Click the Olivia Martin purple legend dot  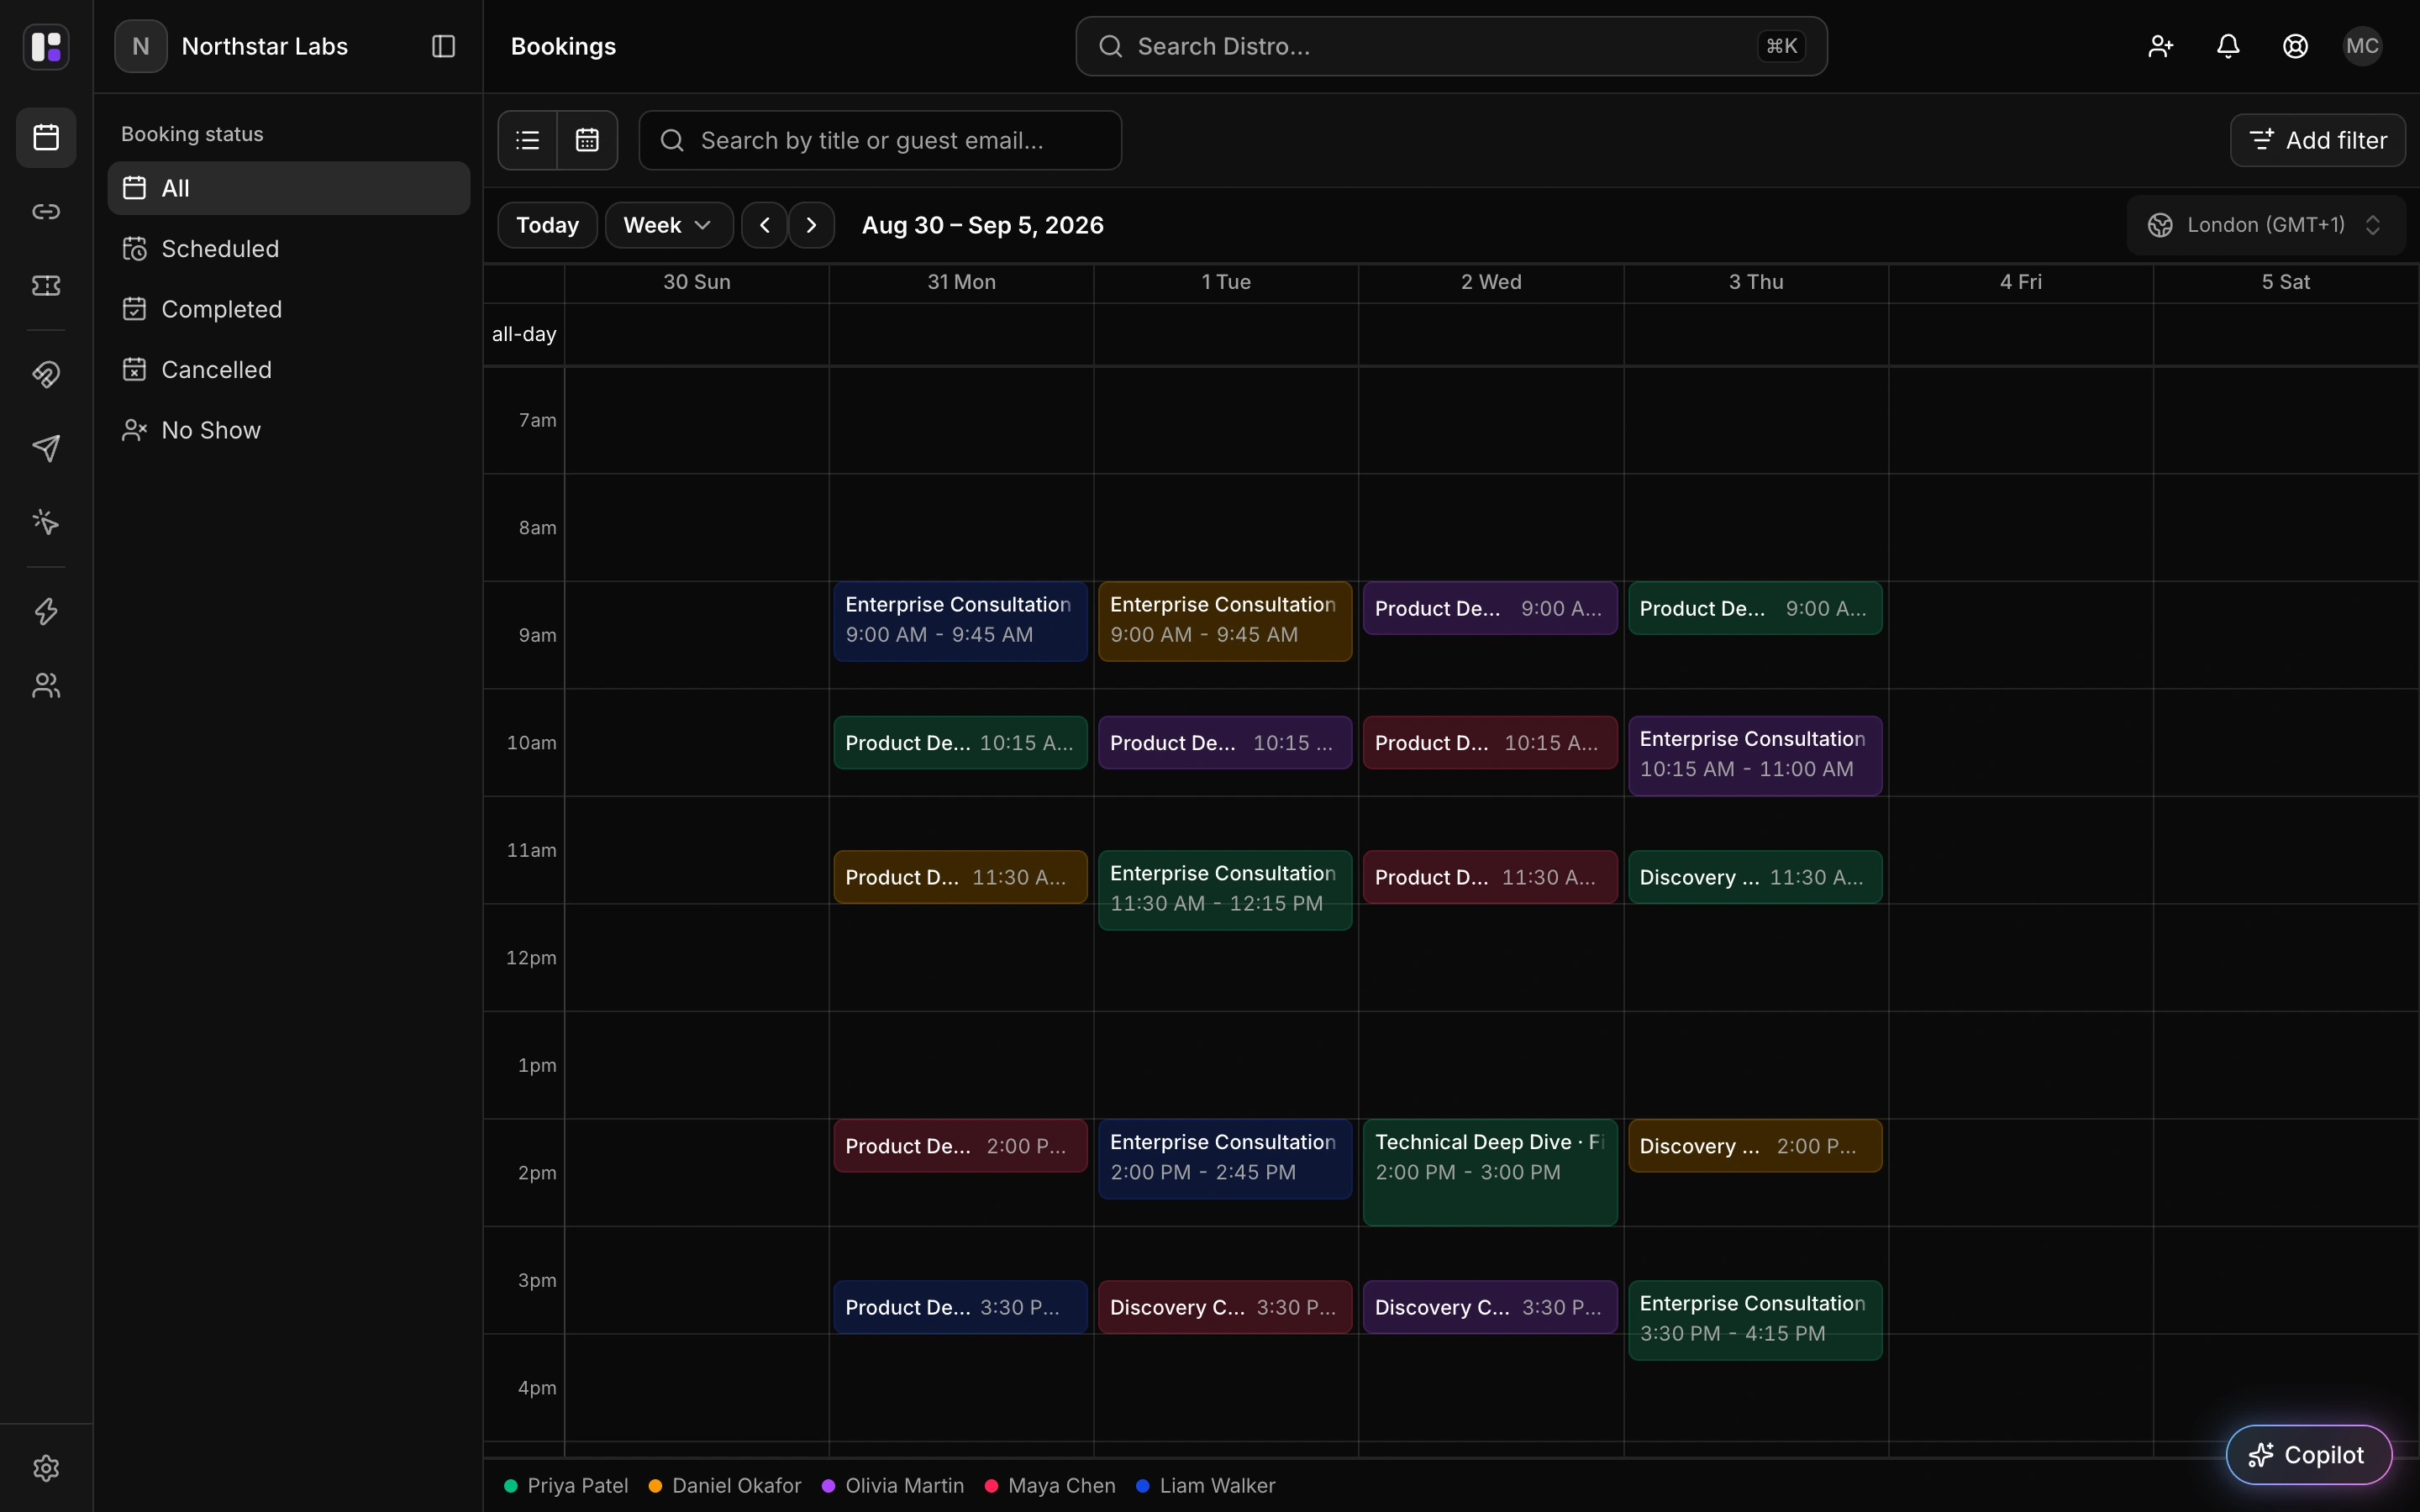tap(829, 1486)
